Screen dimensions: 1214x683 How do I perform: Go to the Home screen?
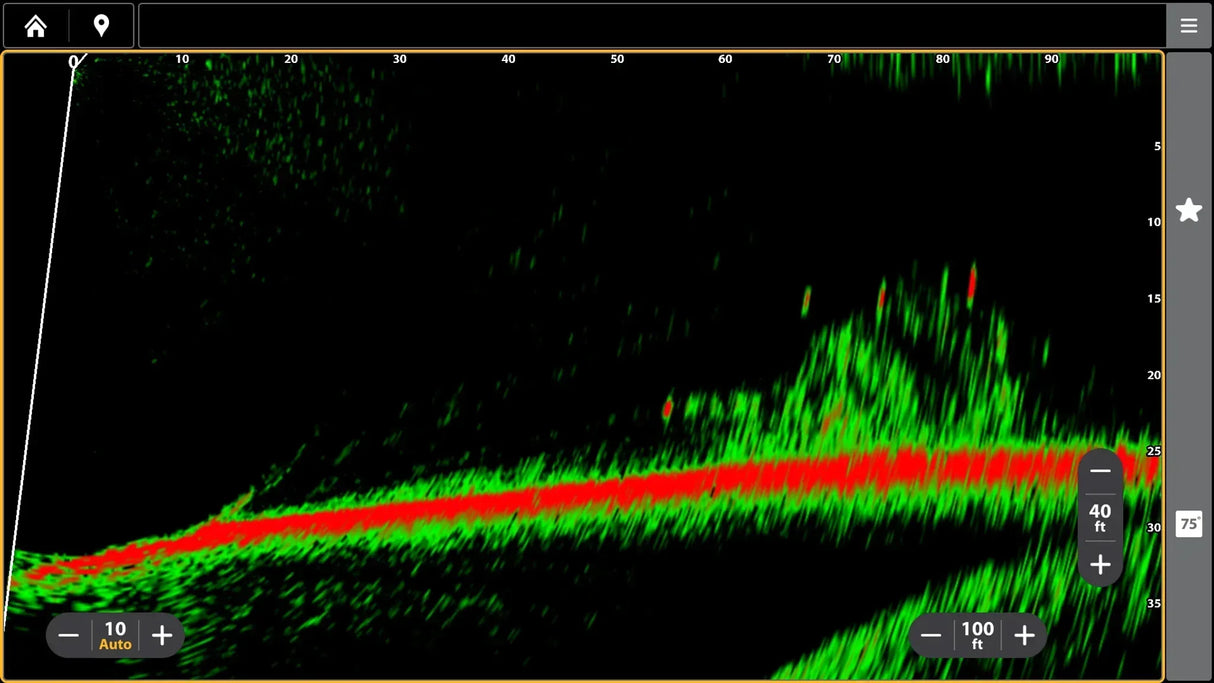click(35, 25)
